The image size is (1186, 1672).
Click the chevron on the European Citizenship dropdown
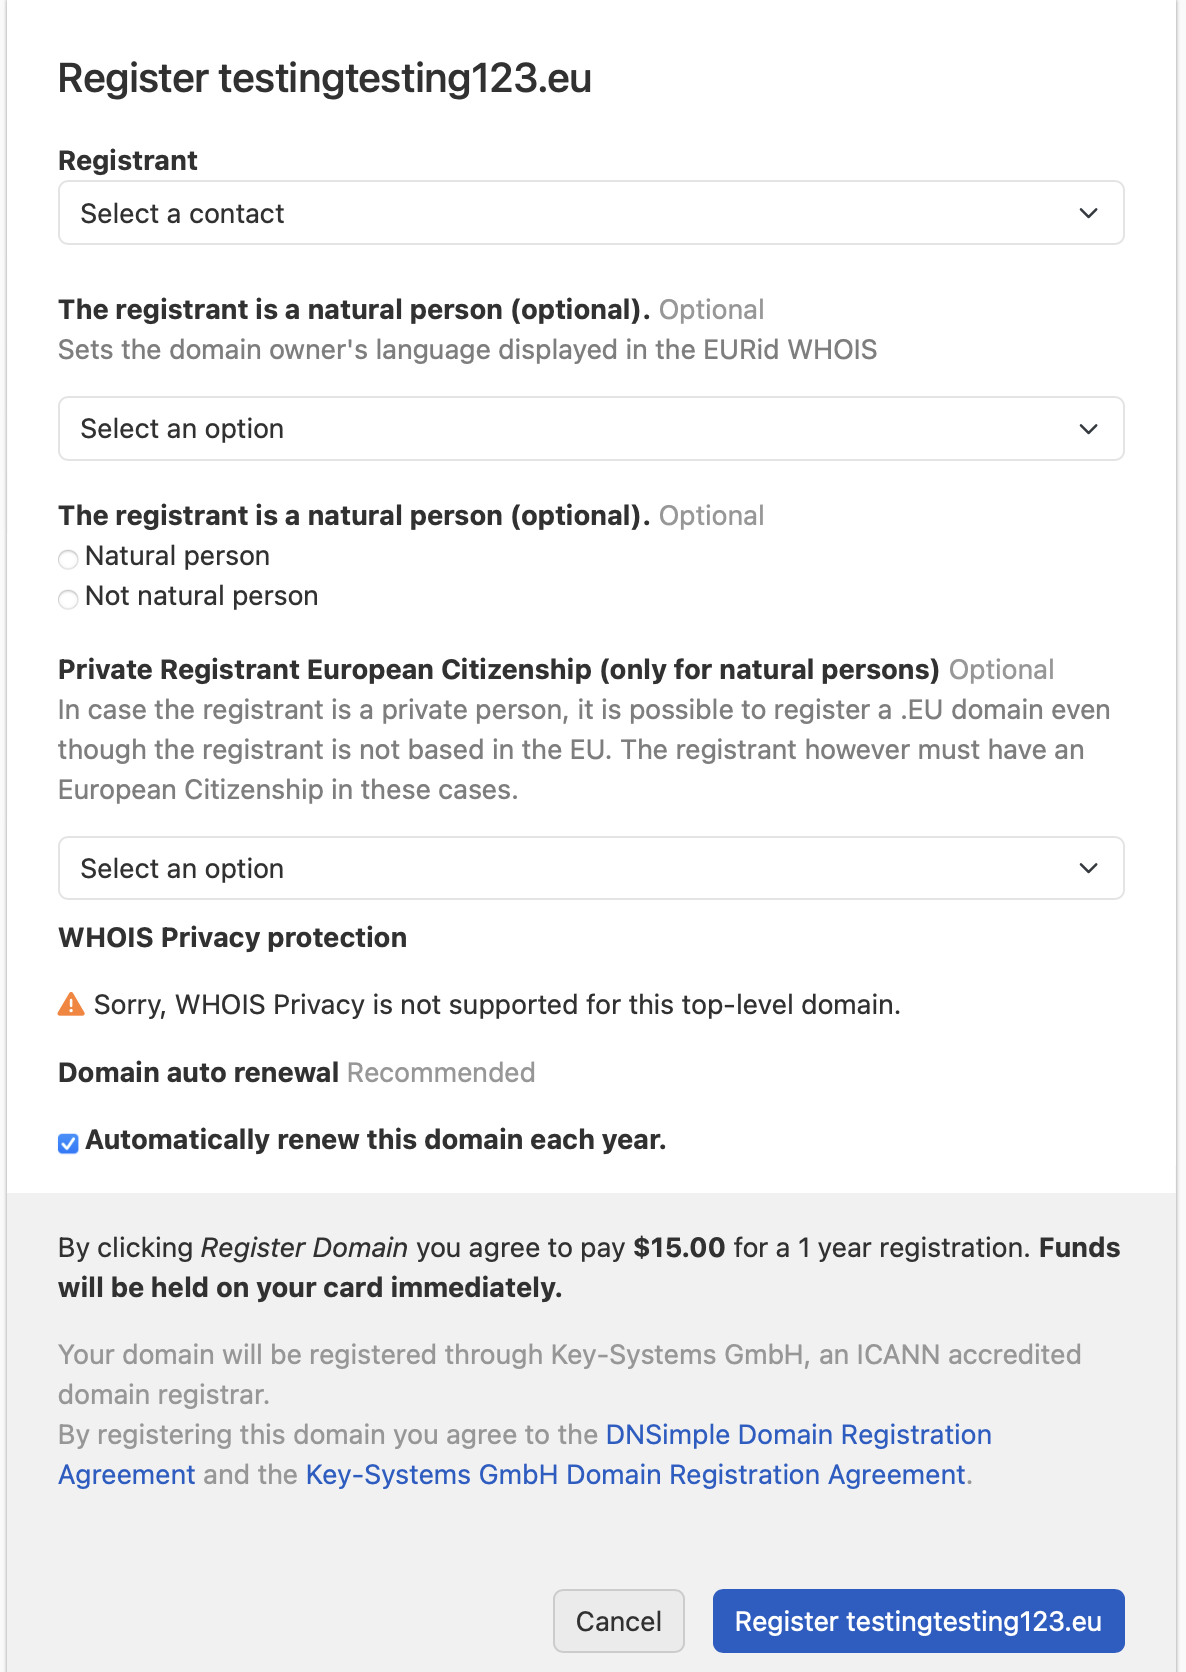click(1090, 868)
